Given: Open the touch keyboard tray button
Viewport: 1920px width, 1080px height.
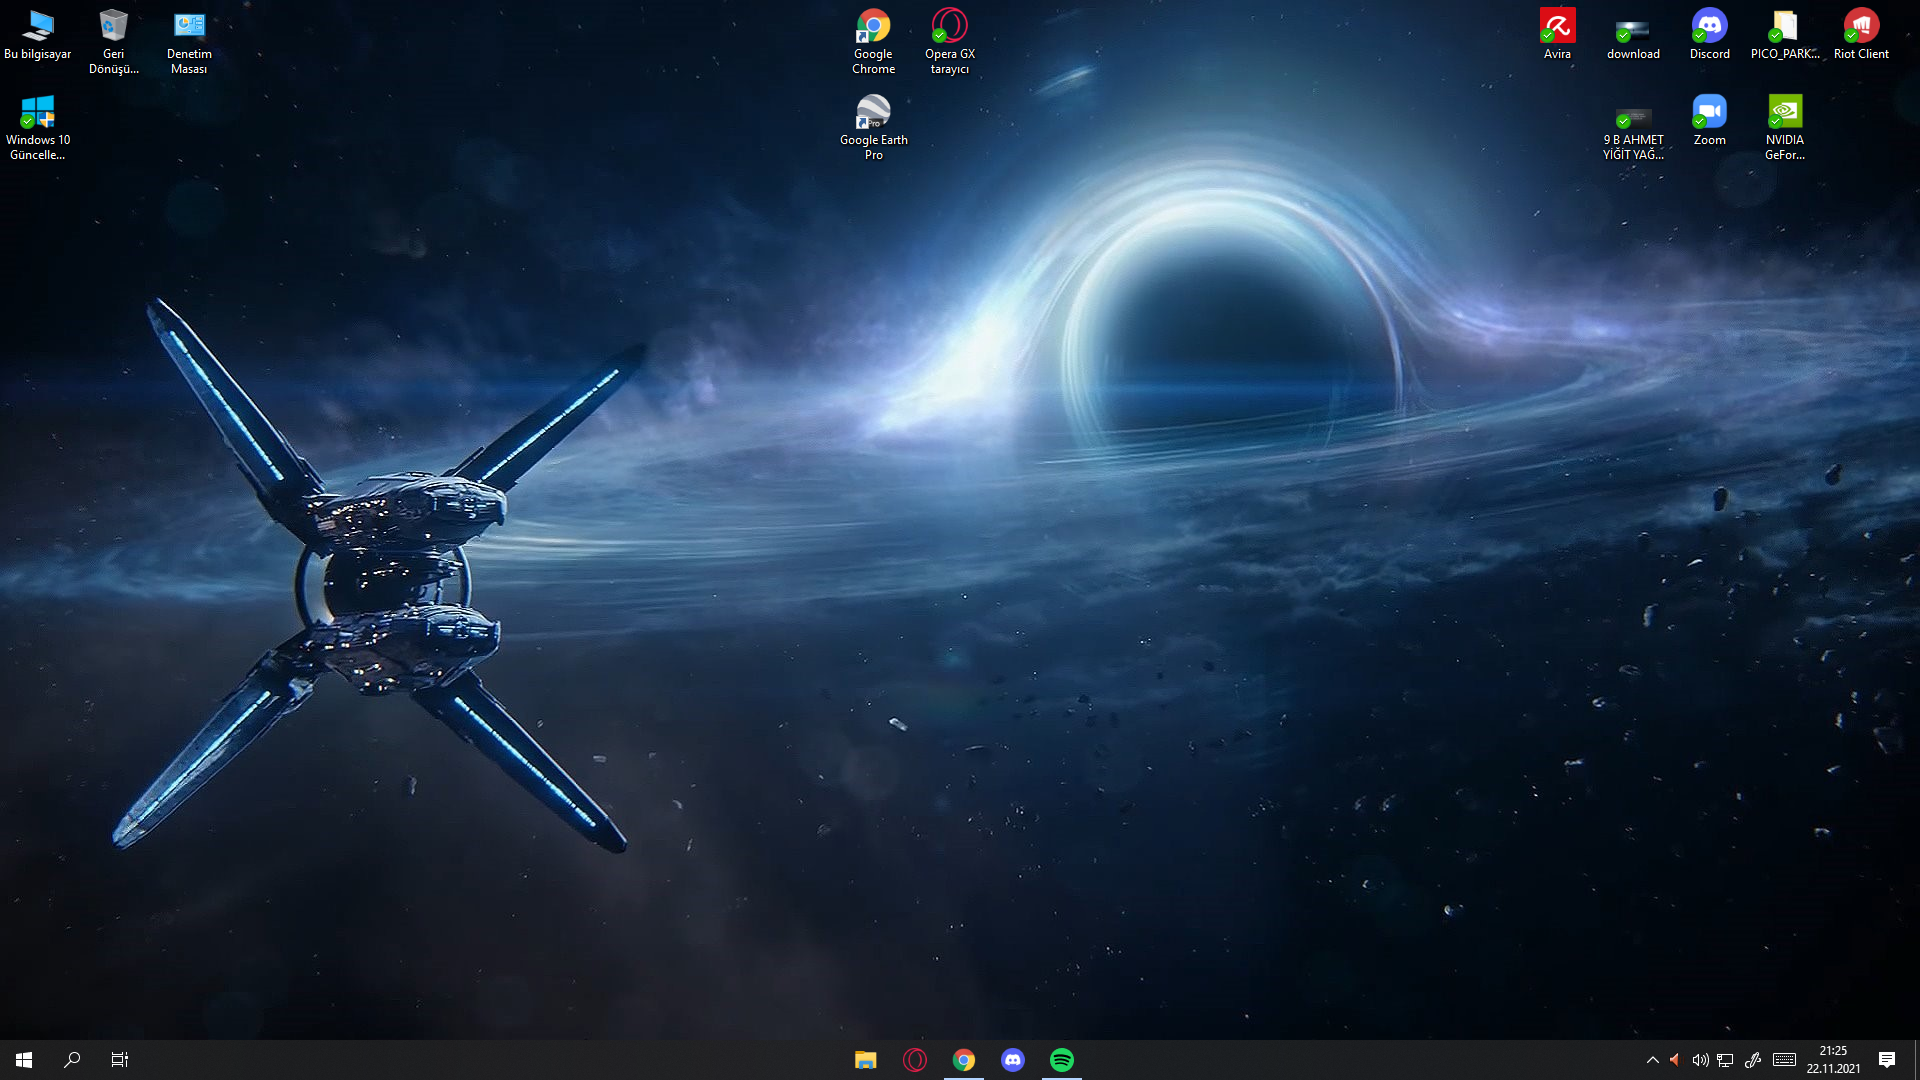Looking at the screenshot, I should click(1784, 1060).
